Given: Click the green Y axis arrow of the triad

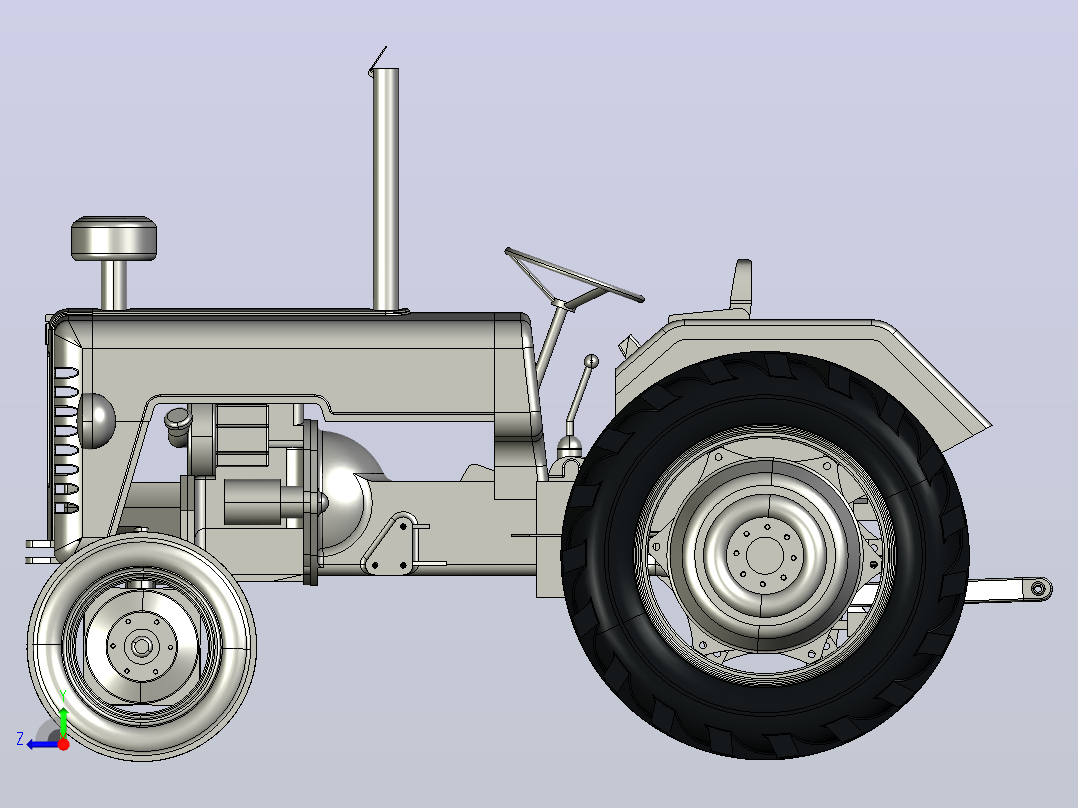Looking at the screenshot, I should (x=63, y=722).
